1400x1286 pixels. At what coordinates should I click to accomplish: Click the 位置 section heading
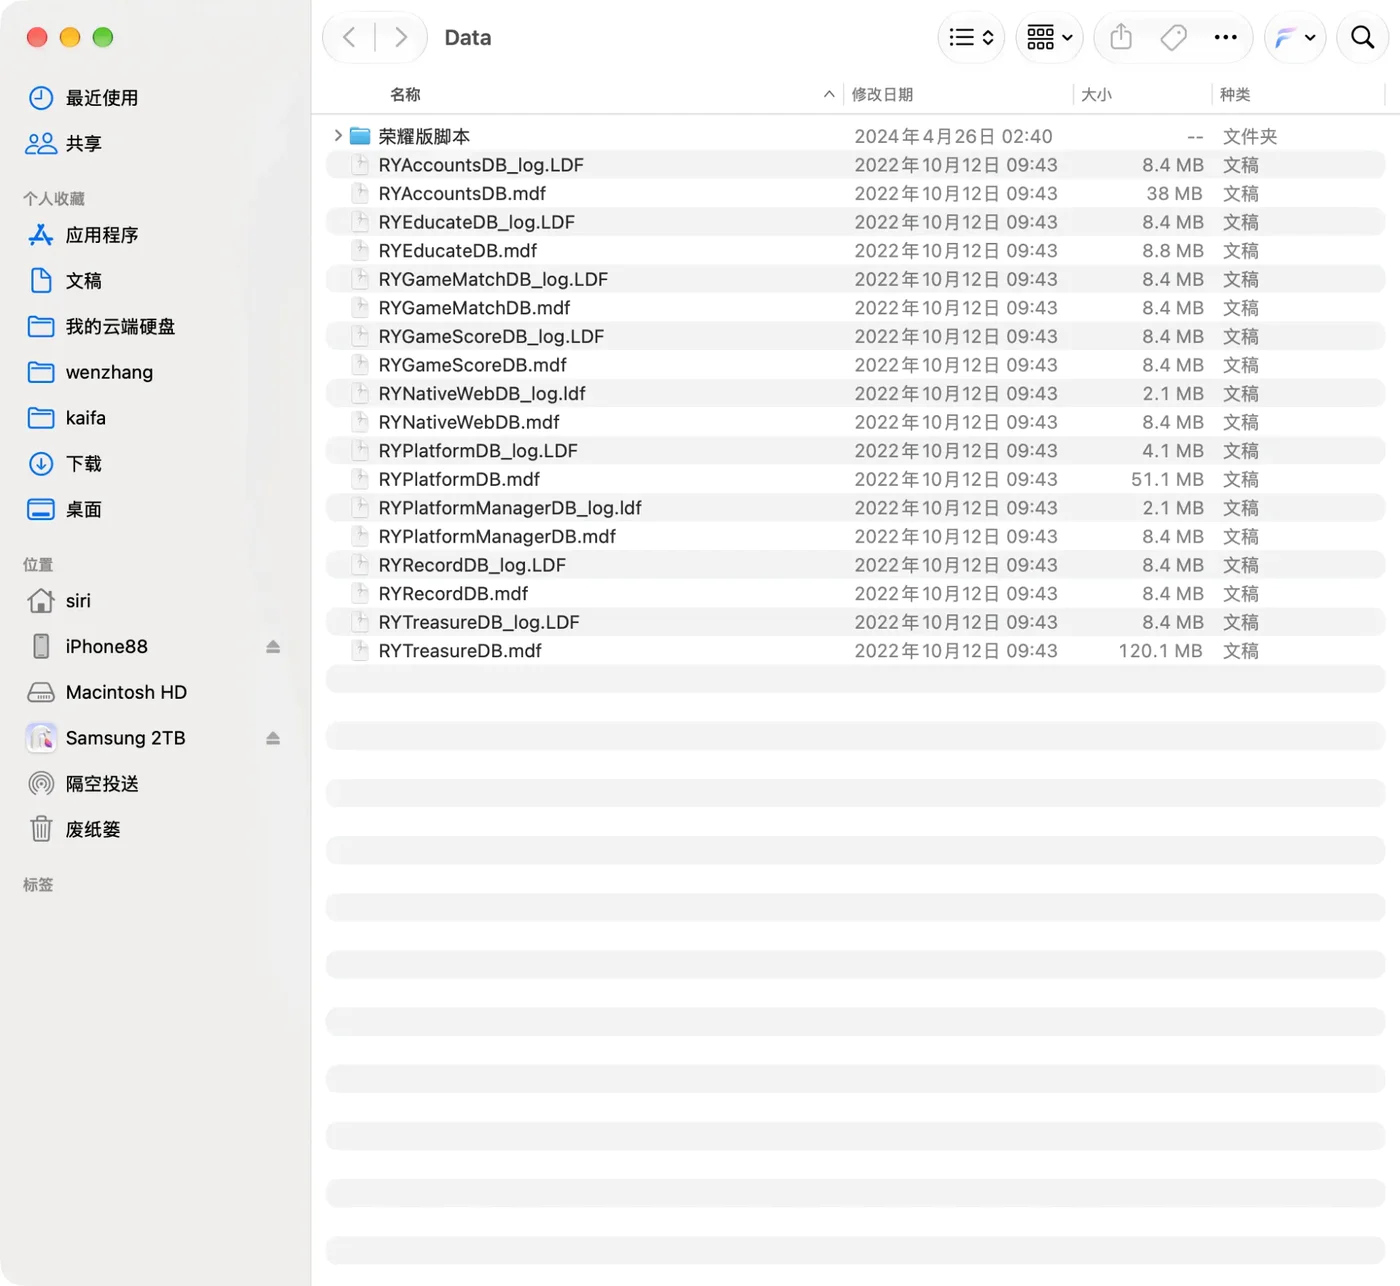(38, 564)
